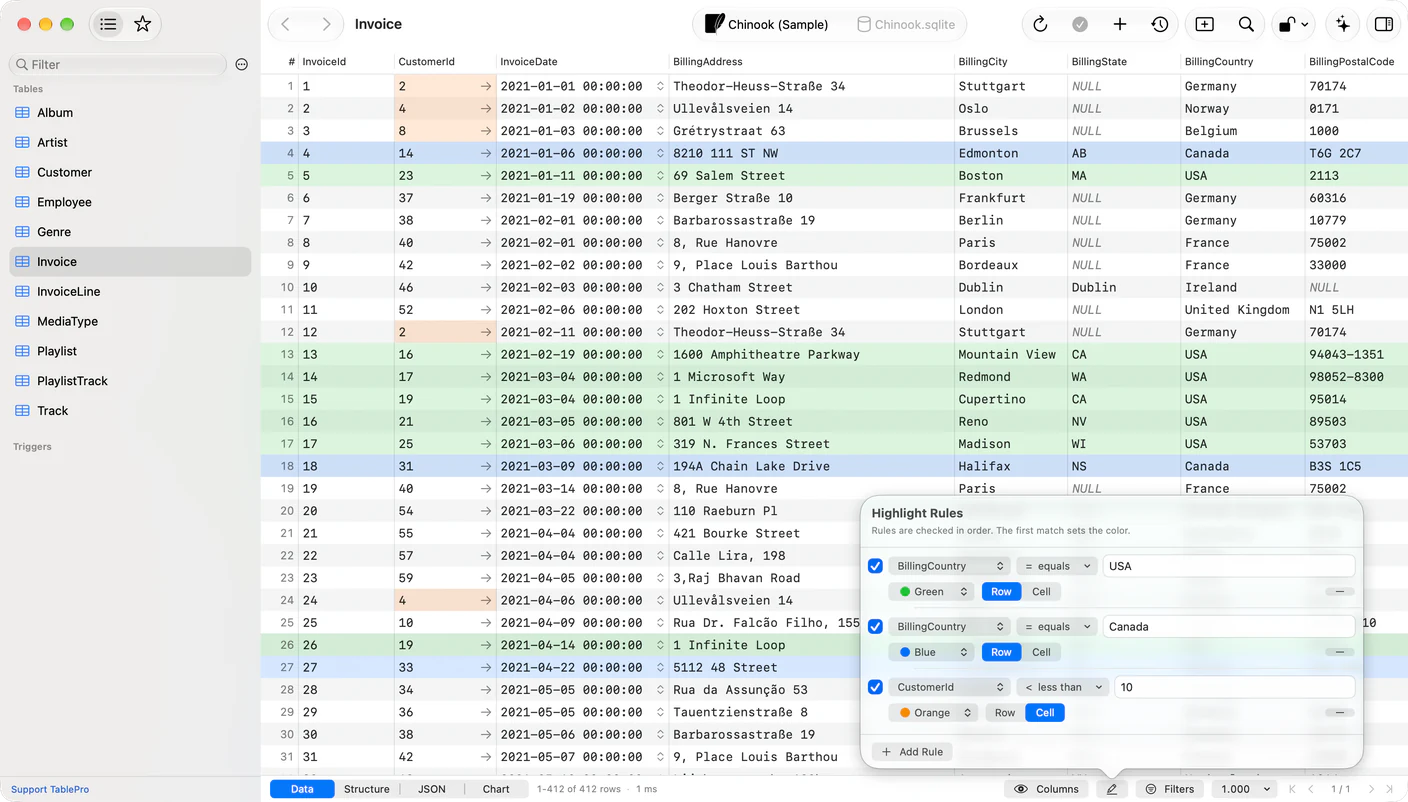Click Add Rule button

pyautogui.click(x=913, y=752)
